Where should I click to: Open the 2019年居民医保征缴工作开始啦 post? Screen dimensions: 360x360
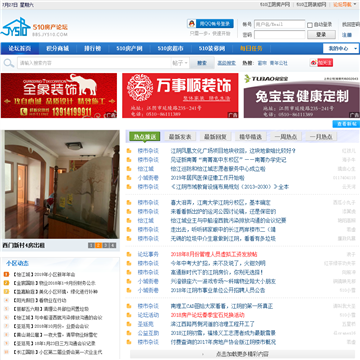(207, 178)
